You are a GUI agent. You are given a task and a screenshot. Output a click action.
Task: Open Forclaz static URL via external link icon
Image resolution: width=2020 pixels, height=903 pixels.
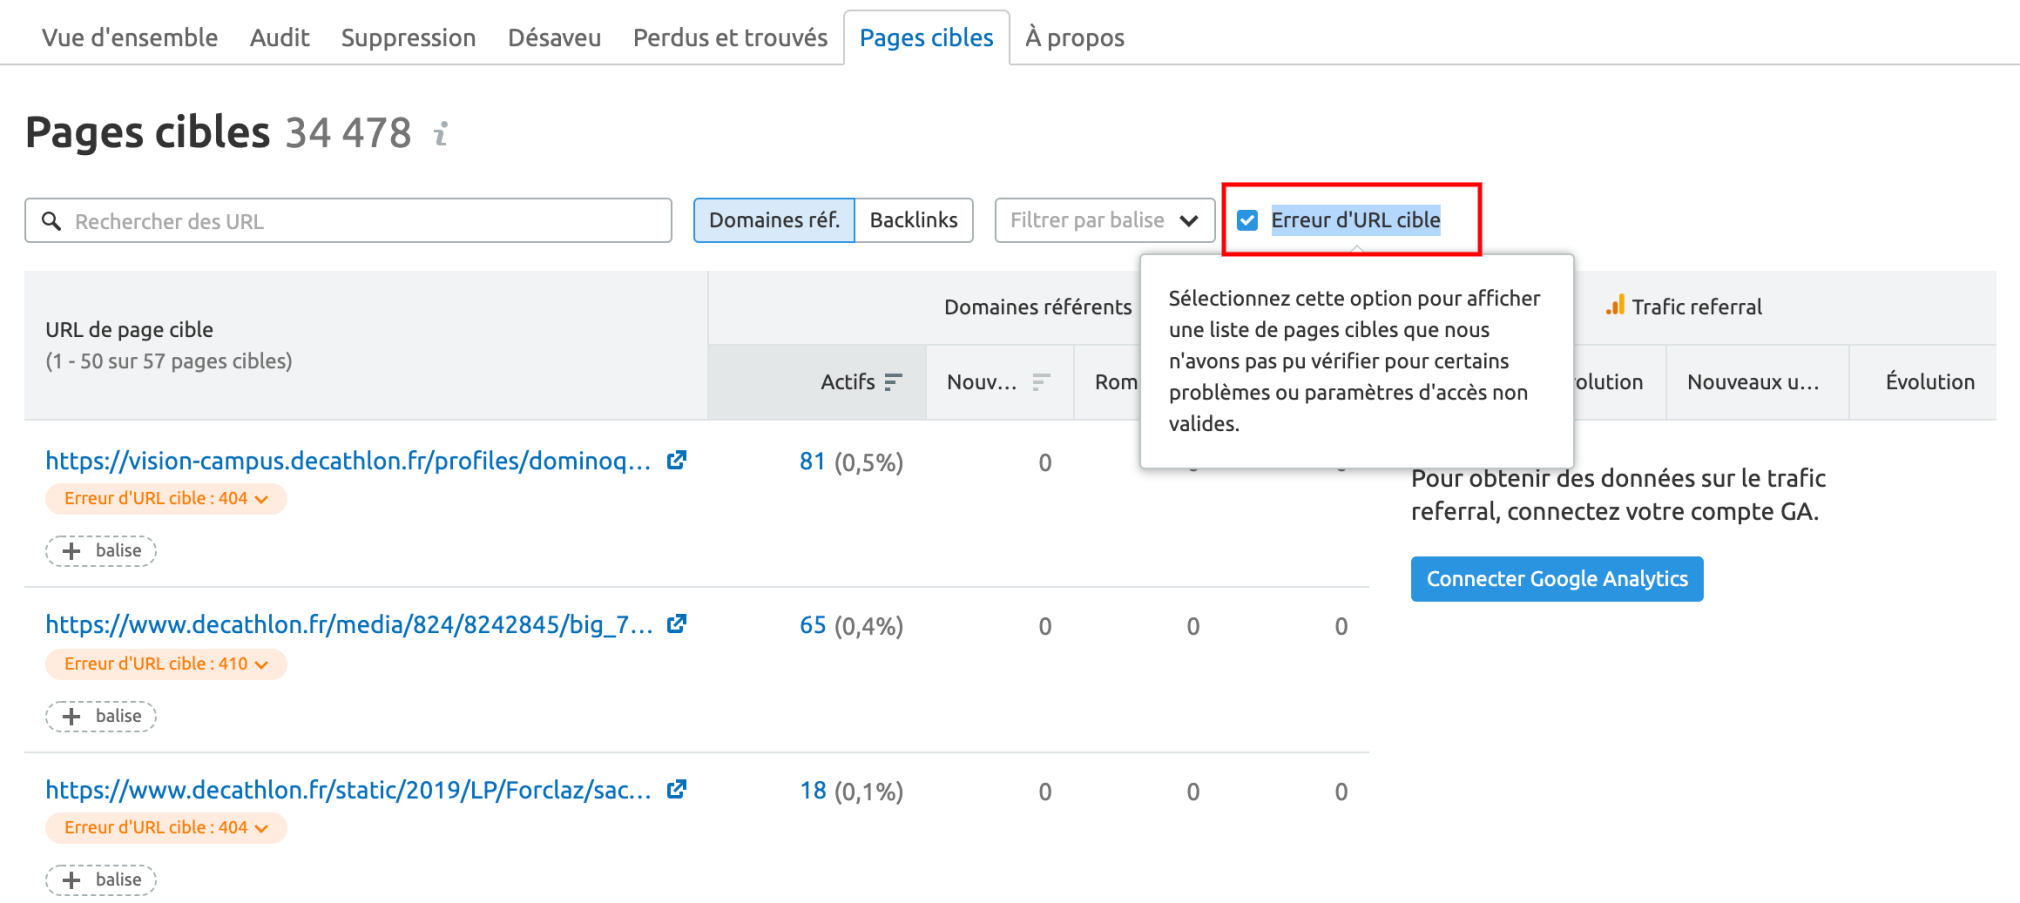pyautogui.click(x=677, y=789)
